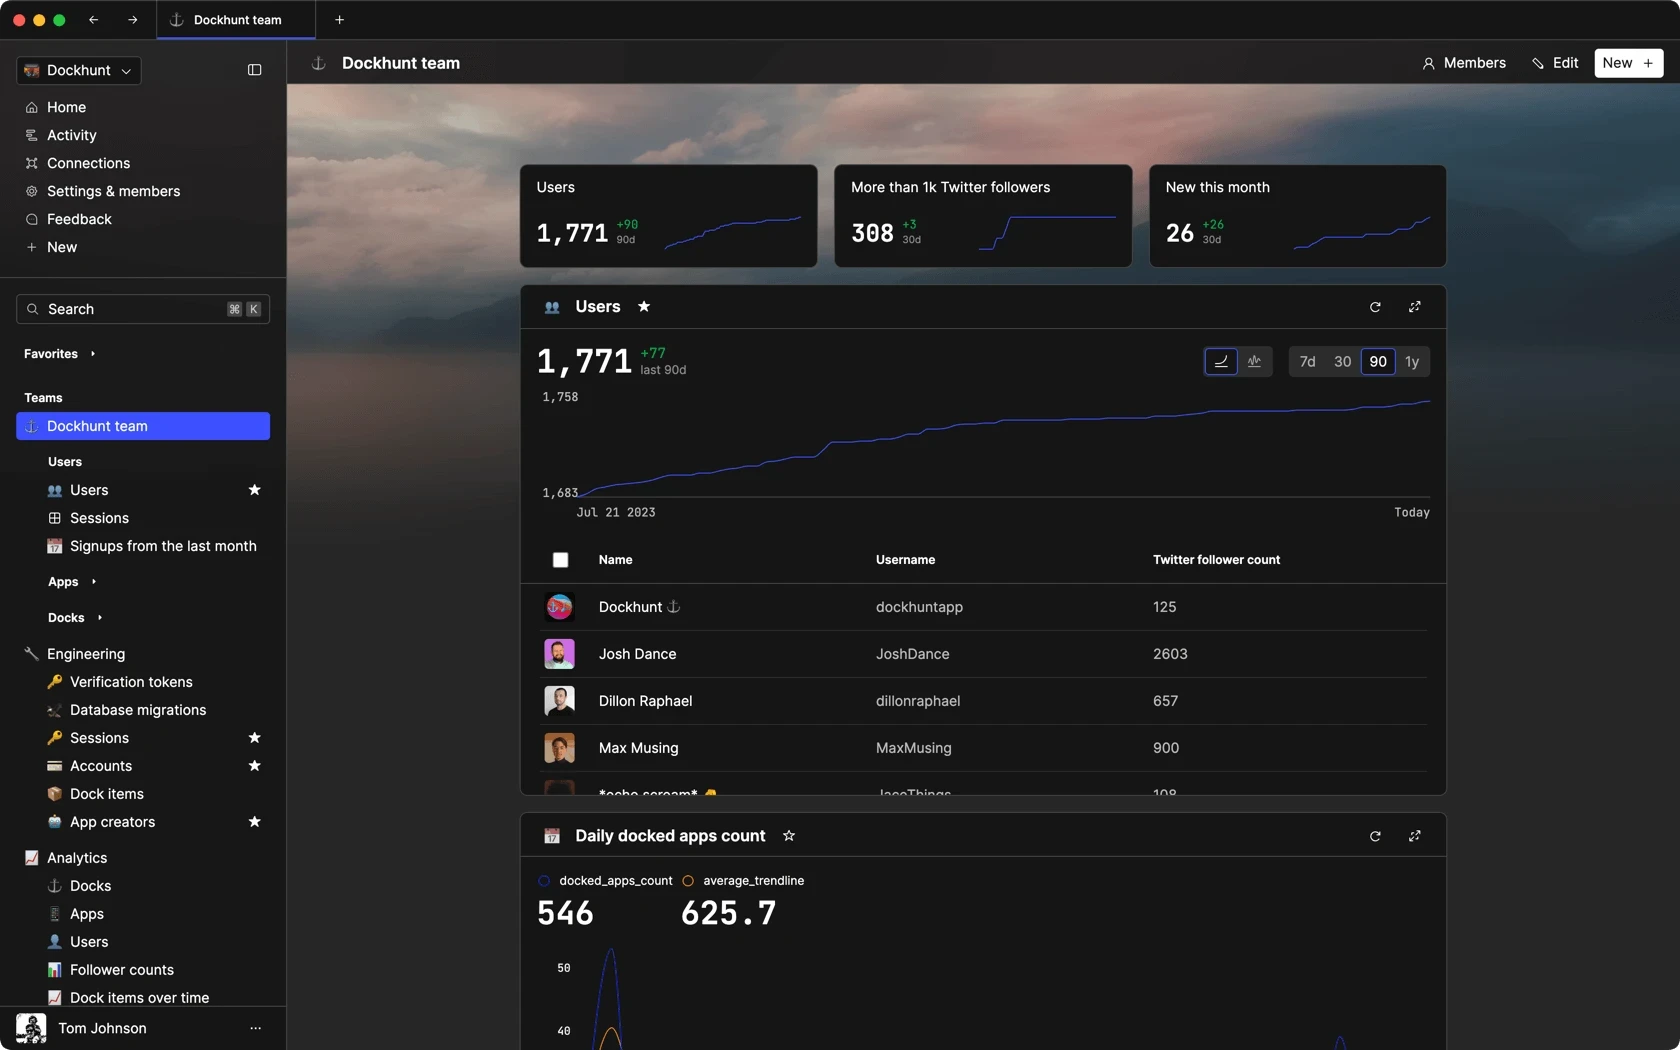Switch to the Dockhunt team browser tab
The image size is (1680, 1050).
coord(236,20)
